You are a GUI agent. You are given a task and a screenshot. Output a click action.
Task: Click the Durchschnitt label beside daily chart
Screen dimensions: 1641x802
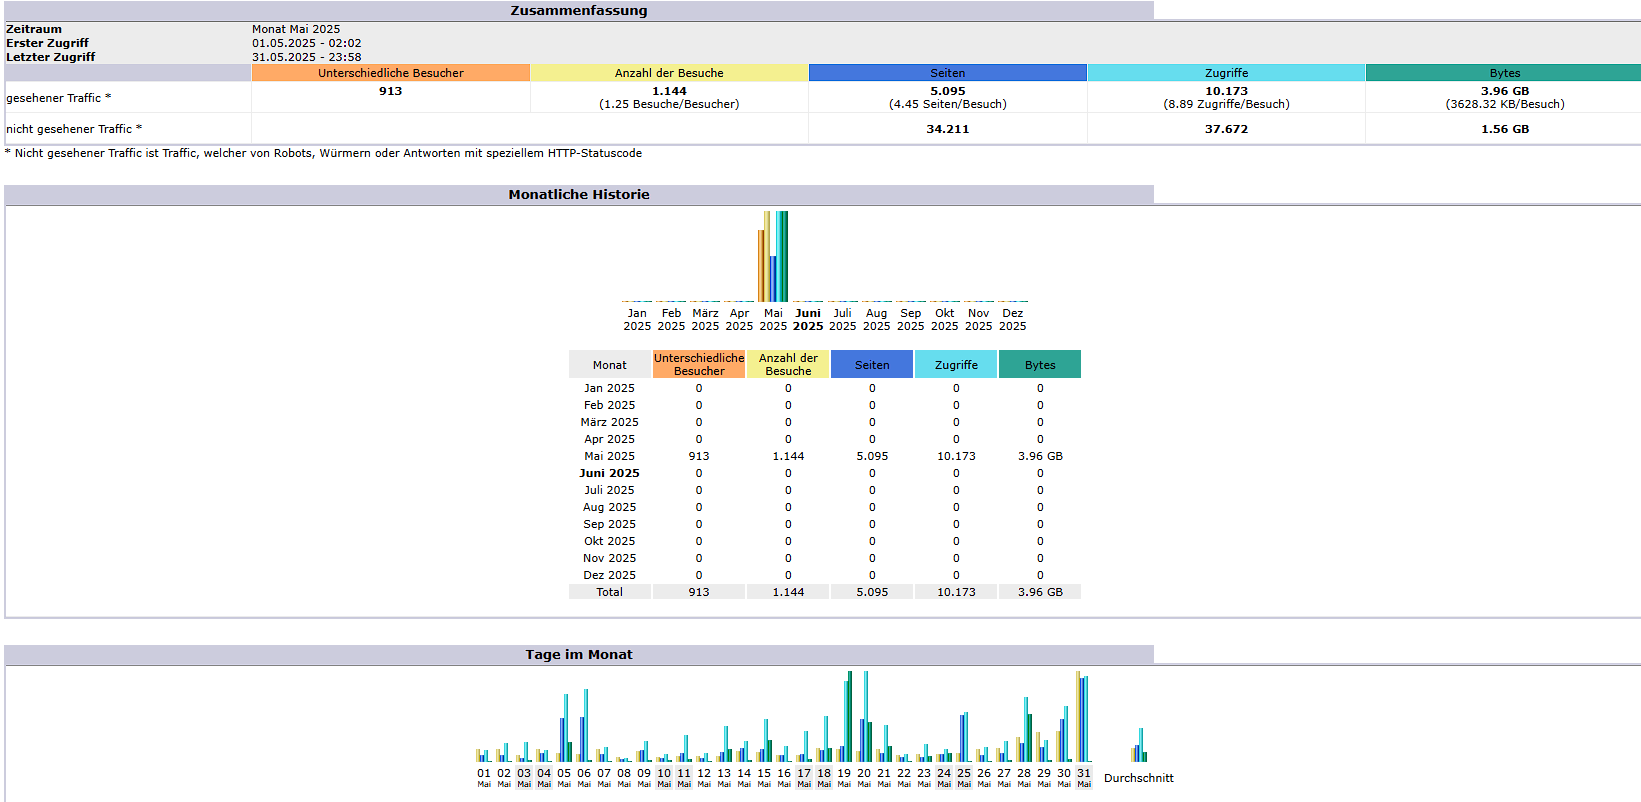click(1139, 778)
